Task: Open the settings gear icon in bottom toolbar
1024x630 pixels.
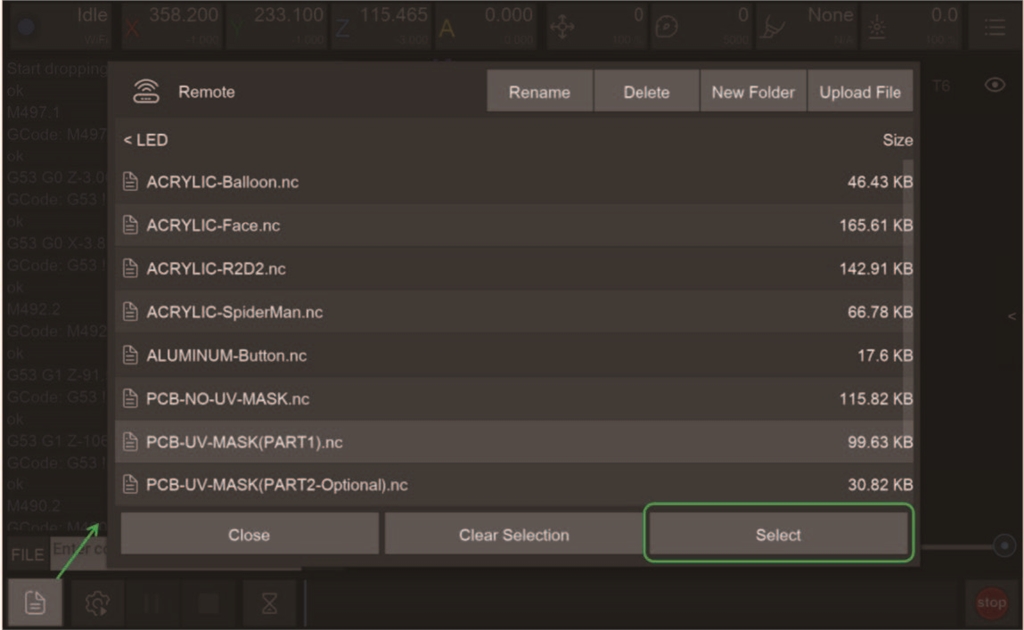Action: click(x=97, y=603)
